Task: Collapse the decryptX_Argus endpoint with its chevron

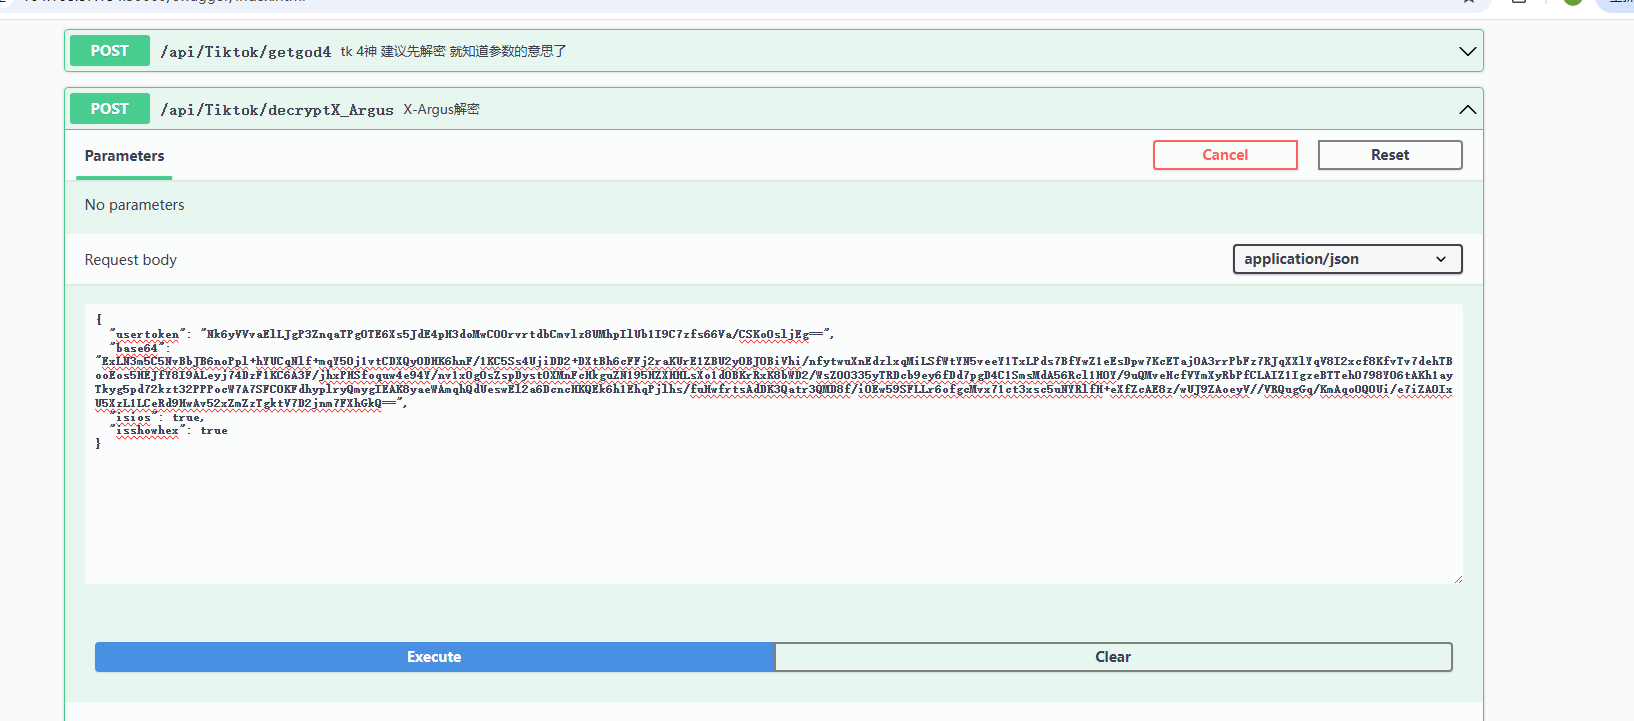Action: point(1467,109)
